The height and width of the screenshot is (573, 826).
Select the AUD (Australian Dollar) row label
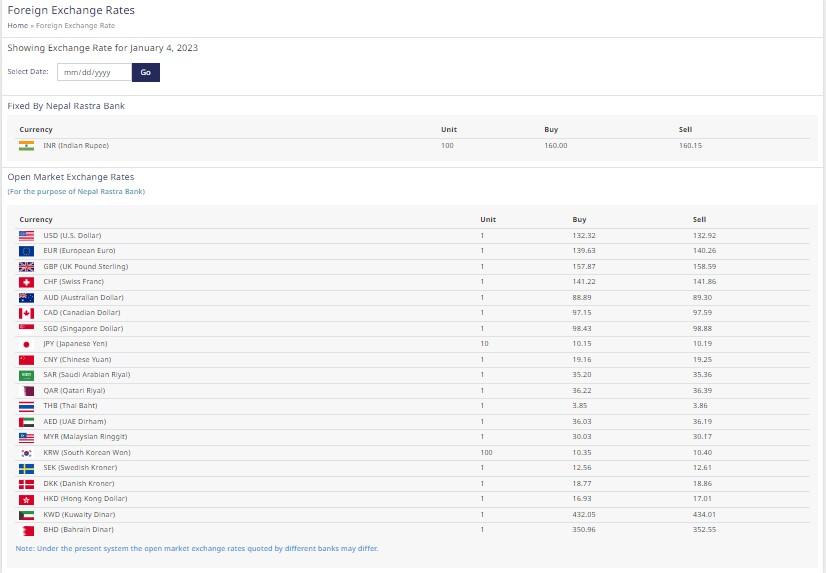(x=83, y=297)
